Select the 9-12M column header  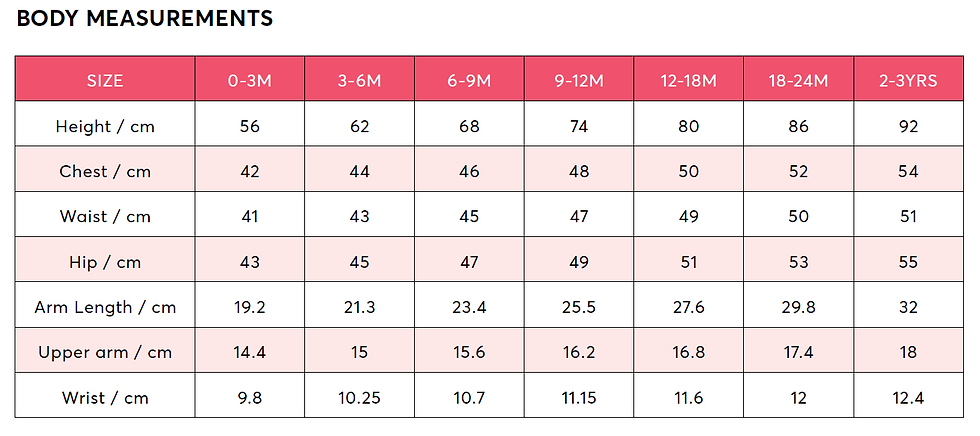579,79
